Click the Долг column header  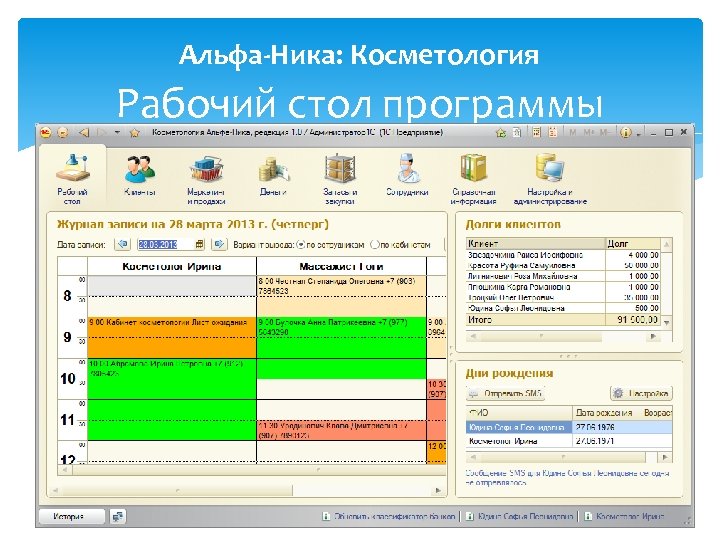[633, 243]
